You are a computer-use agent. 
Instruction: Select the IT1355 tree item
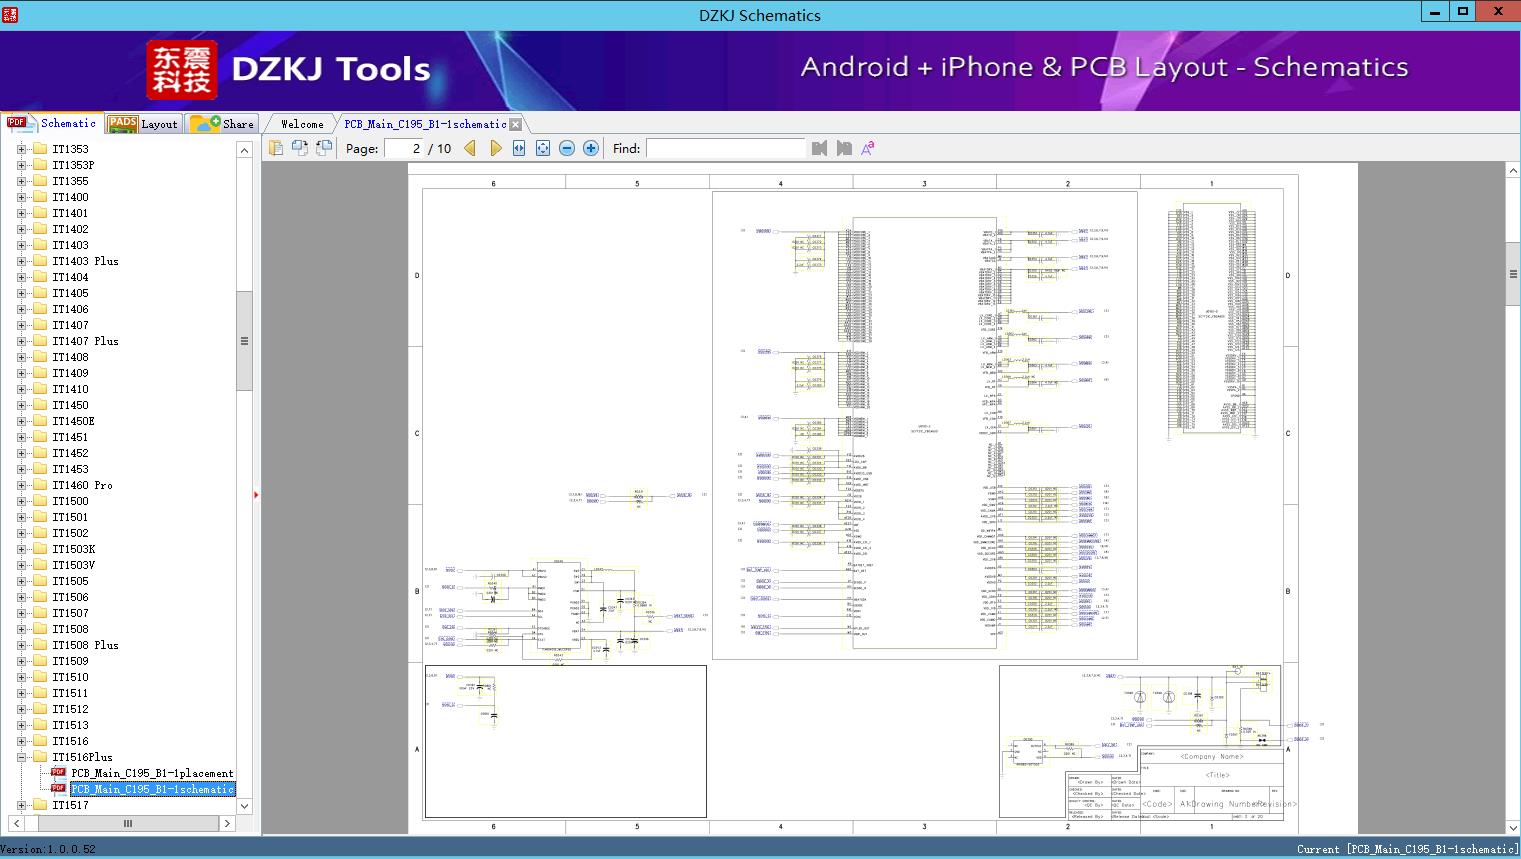70,181
